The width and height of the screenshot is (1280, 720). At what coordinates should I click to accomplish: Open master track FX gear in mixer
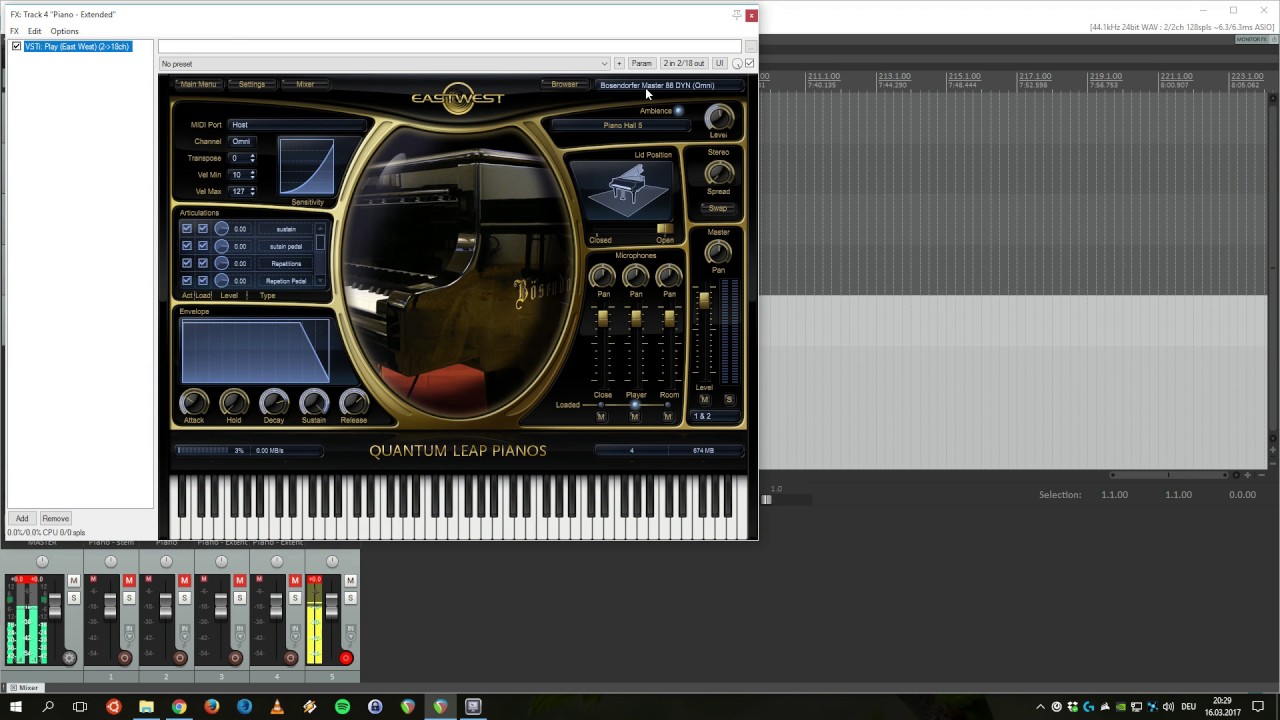coord(69,658)
